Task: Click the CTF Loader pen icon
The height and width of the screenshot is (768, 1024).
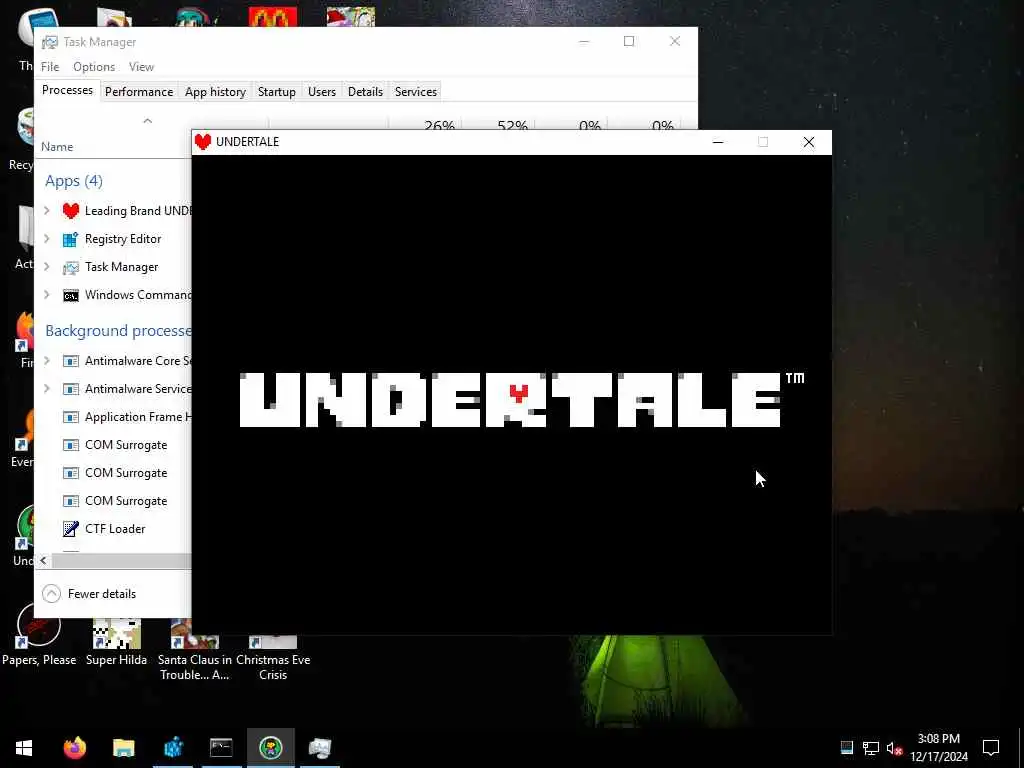Action: (x=71, y=529)
